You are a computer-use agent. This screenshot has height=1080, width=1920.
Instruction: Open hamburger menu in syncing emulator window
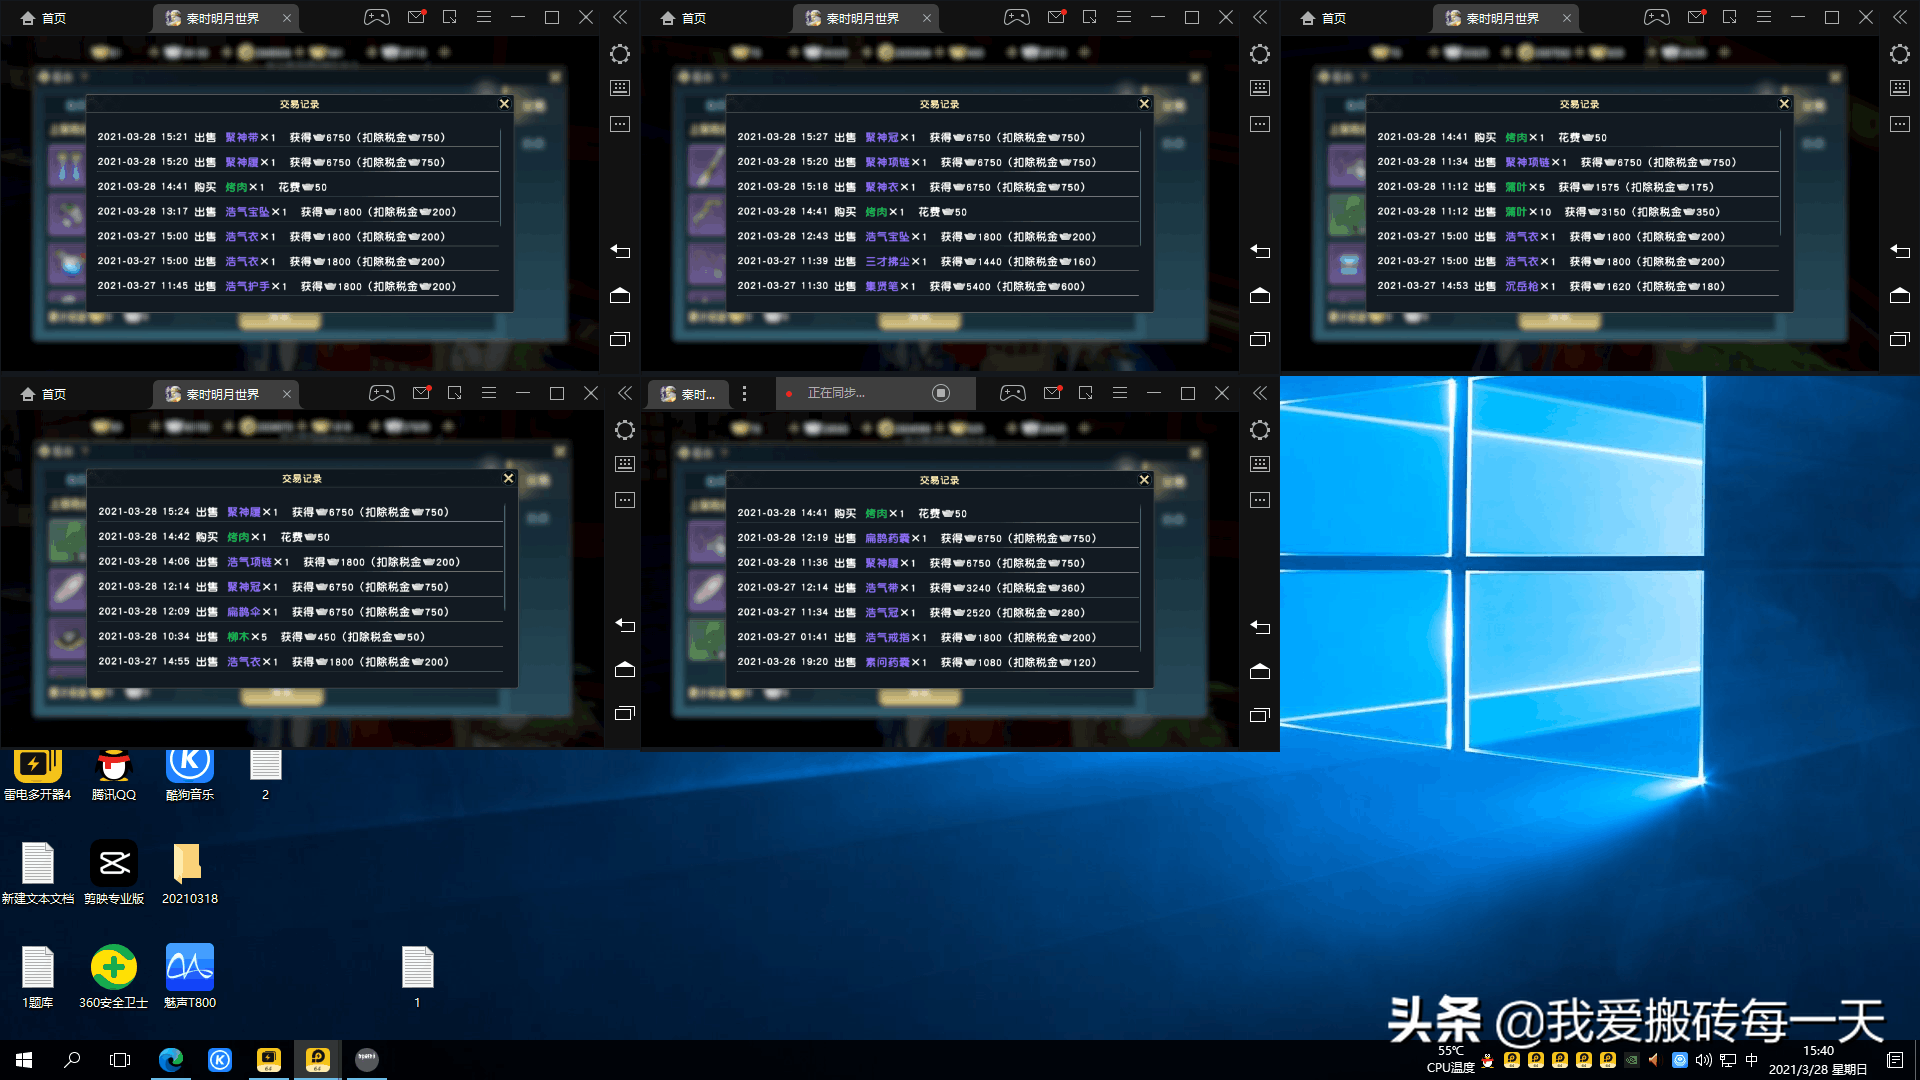click(1119, 394)
